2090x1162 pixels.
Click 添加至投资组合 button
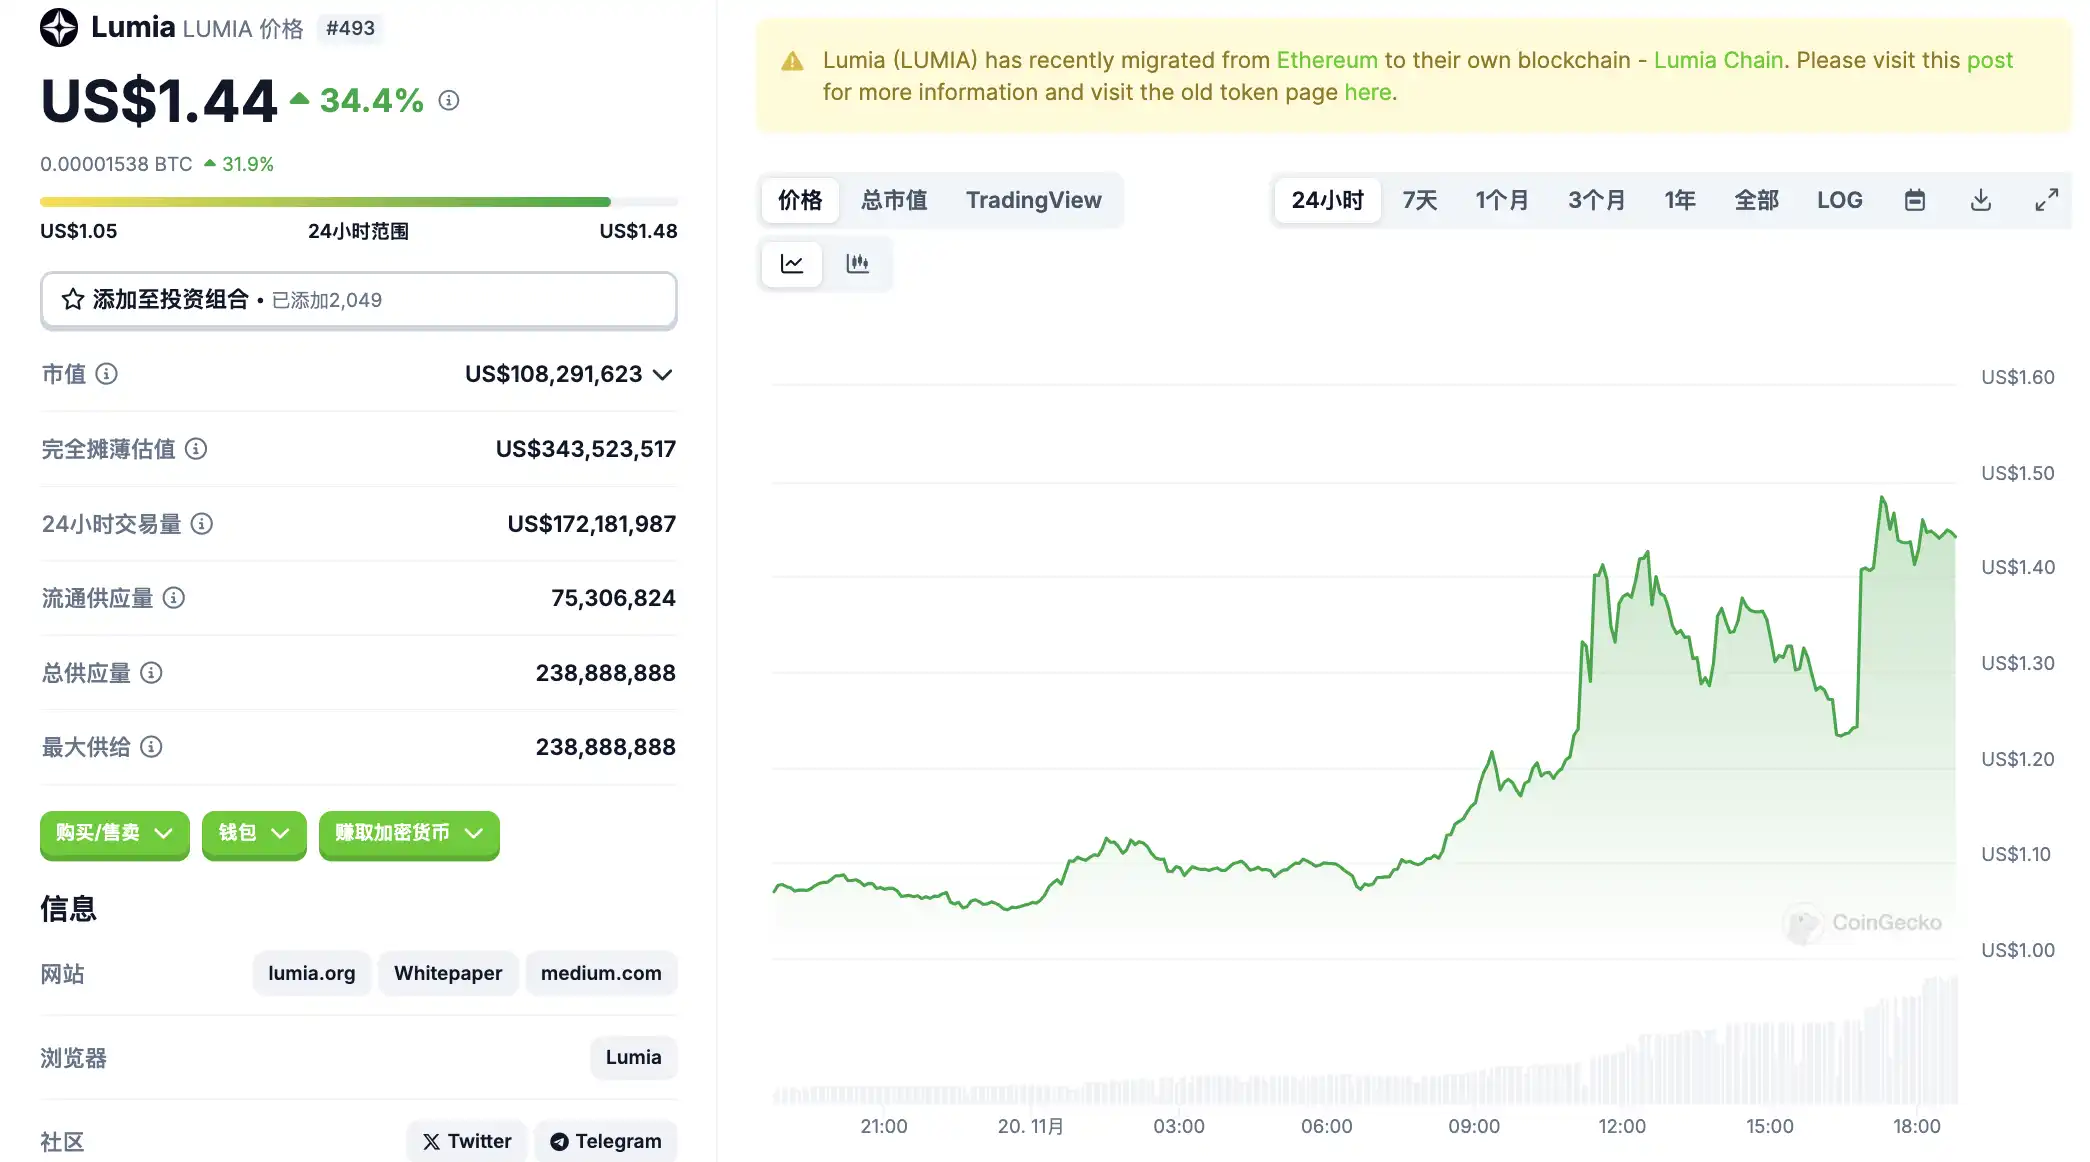coord(359,300)
